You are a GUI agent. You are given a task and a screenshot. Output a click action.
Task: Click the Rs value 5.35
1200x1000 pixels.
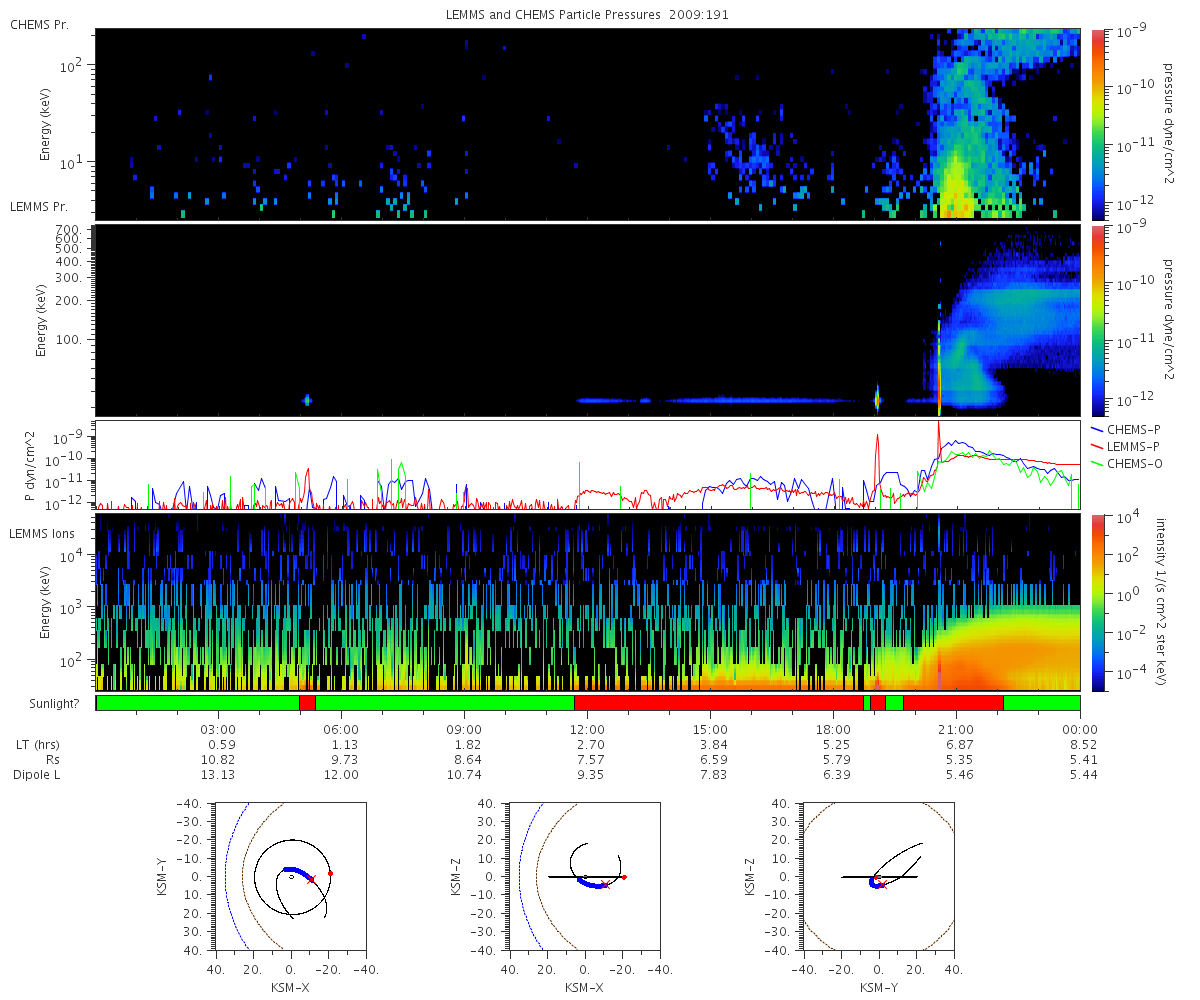point(959,759)
